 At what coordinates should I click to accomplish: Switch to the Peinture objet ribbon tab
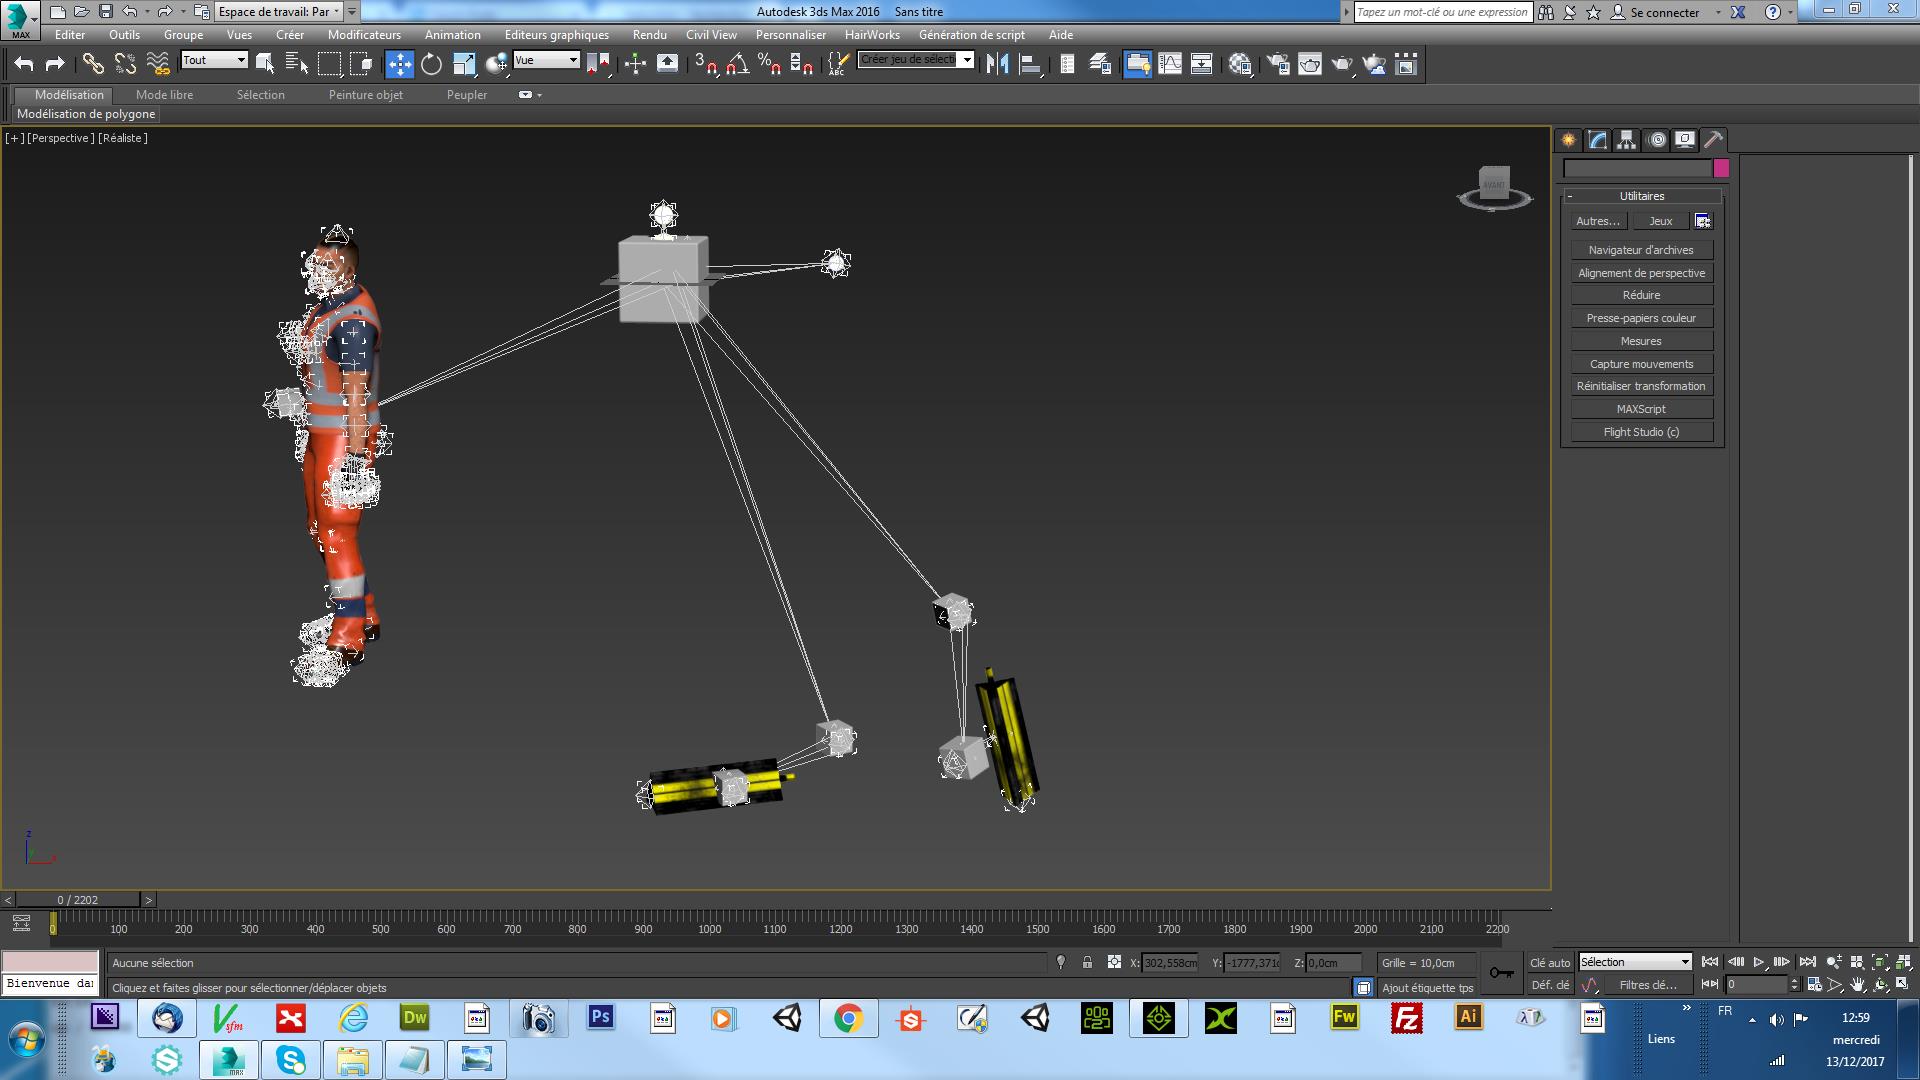[366, 95]
